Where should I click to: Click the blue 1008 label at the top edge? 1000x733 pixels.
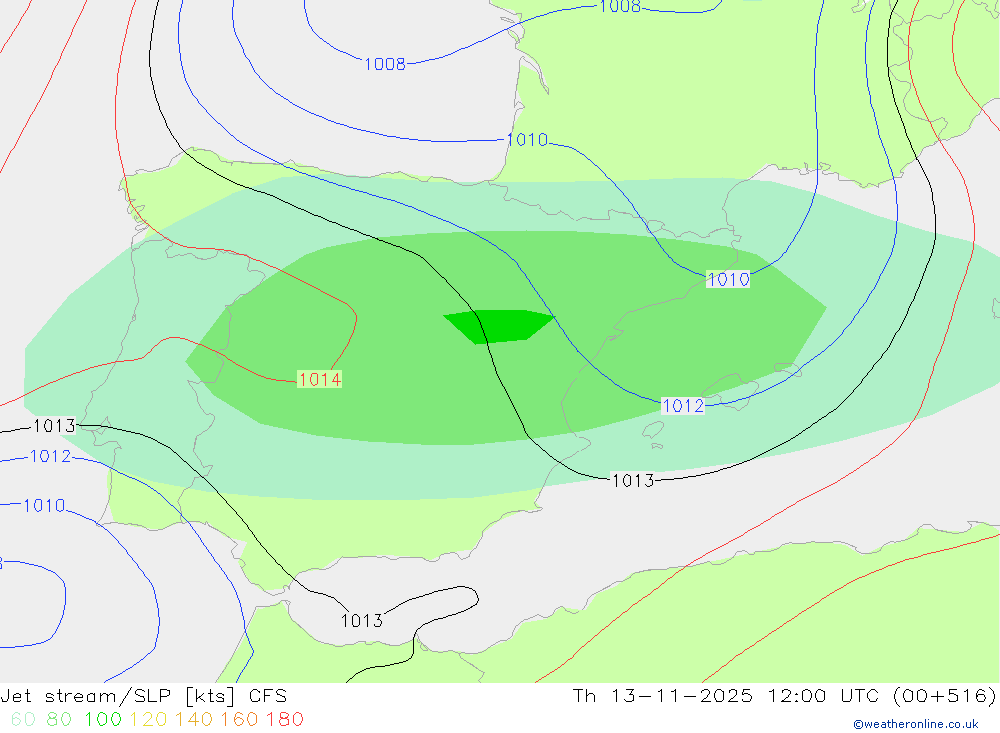pos(620,6)
